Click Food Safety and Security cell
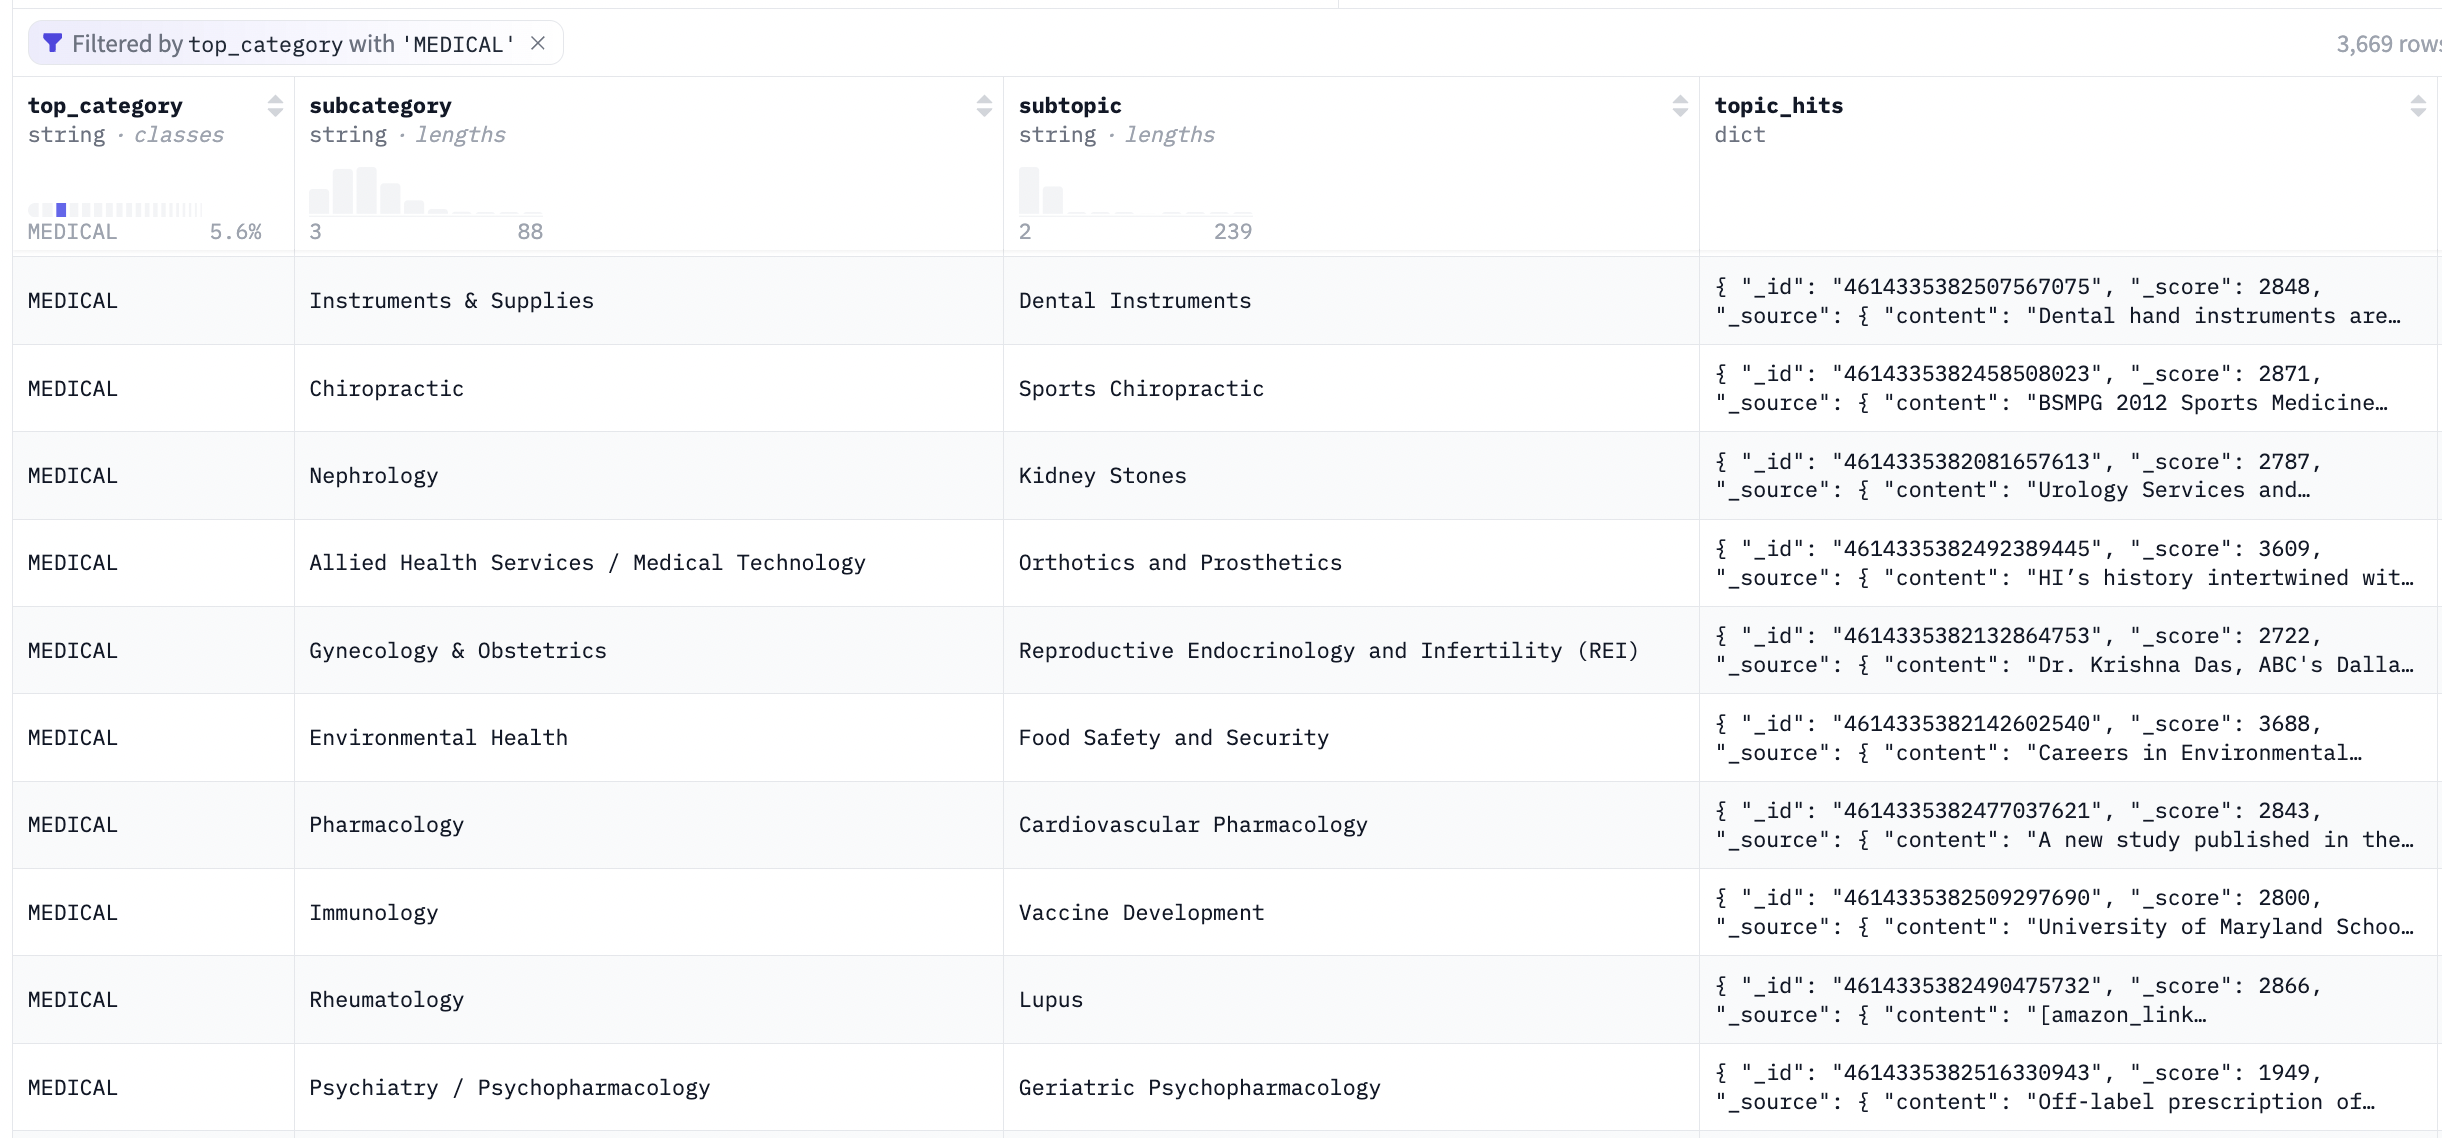 (x=1173, y=738)
